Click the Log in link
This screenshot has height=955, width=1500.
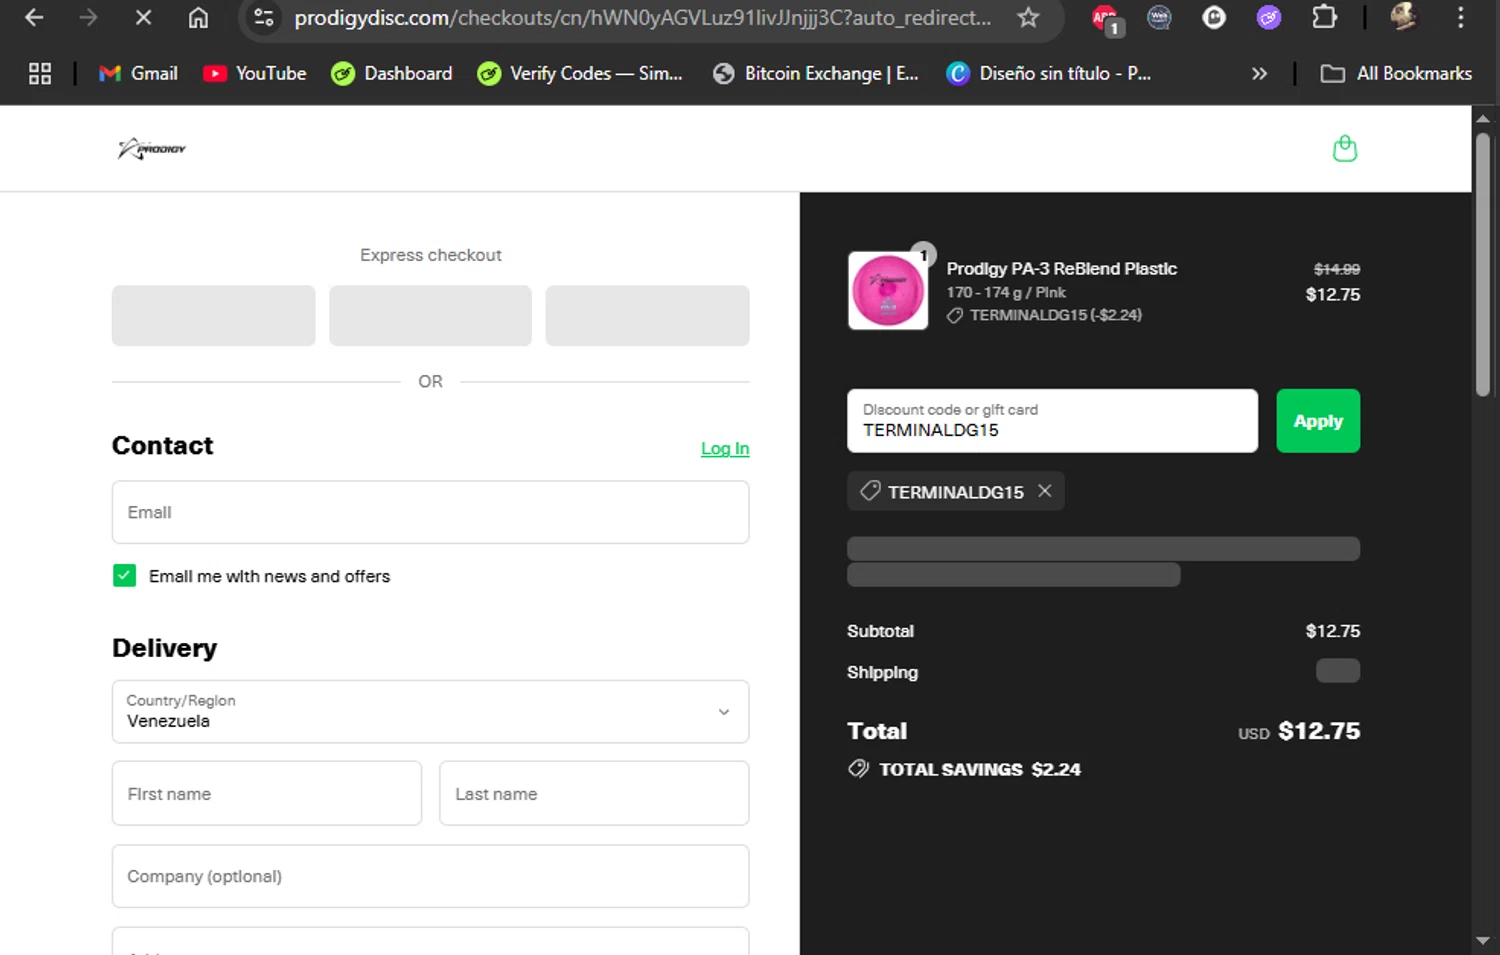(x=725, y=448)
